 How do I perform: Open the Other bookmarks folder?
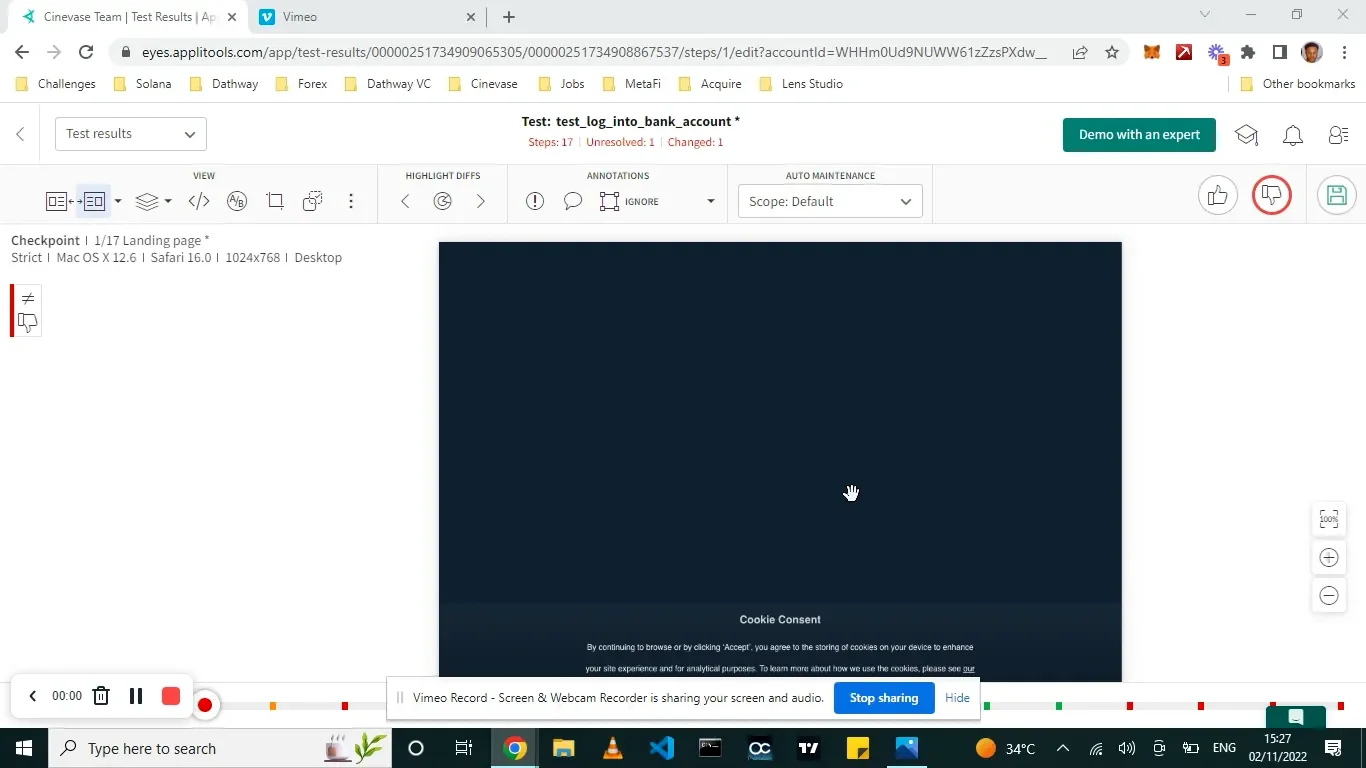click(1297, 84)
